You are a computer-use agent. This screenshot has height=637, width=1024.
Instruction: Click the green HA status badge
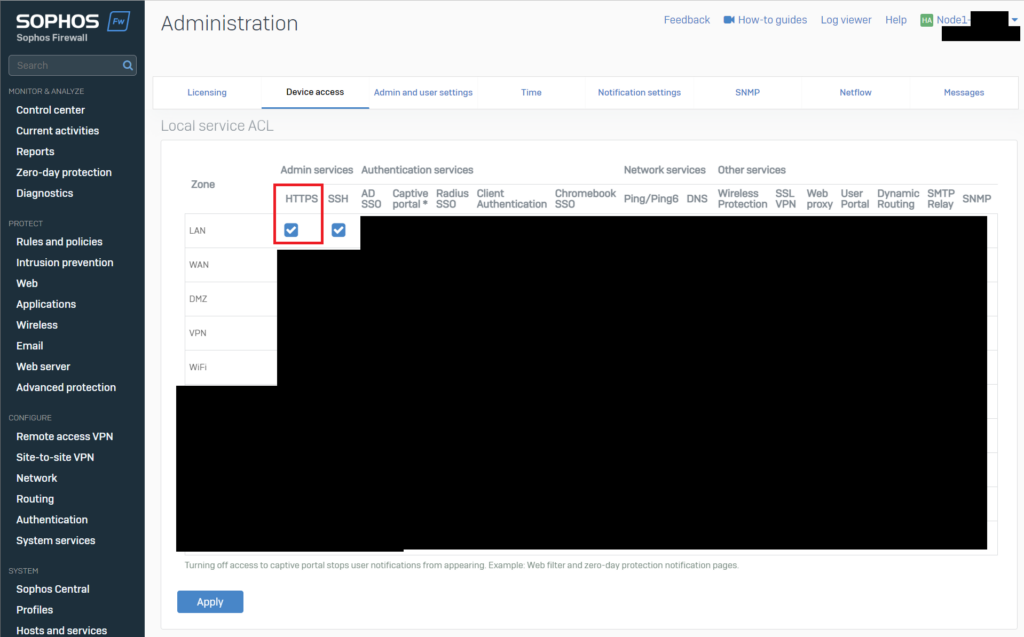[x=926, y=19]
